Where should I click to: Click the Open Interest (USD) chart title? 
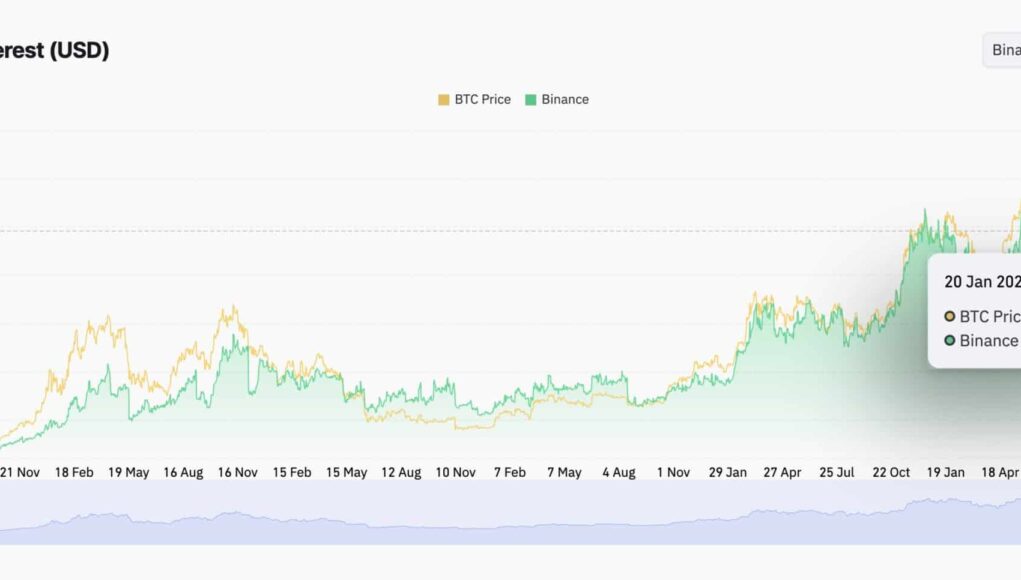point(54,50)
